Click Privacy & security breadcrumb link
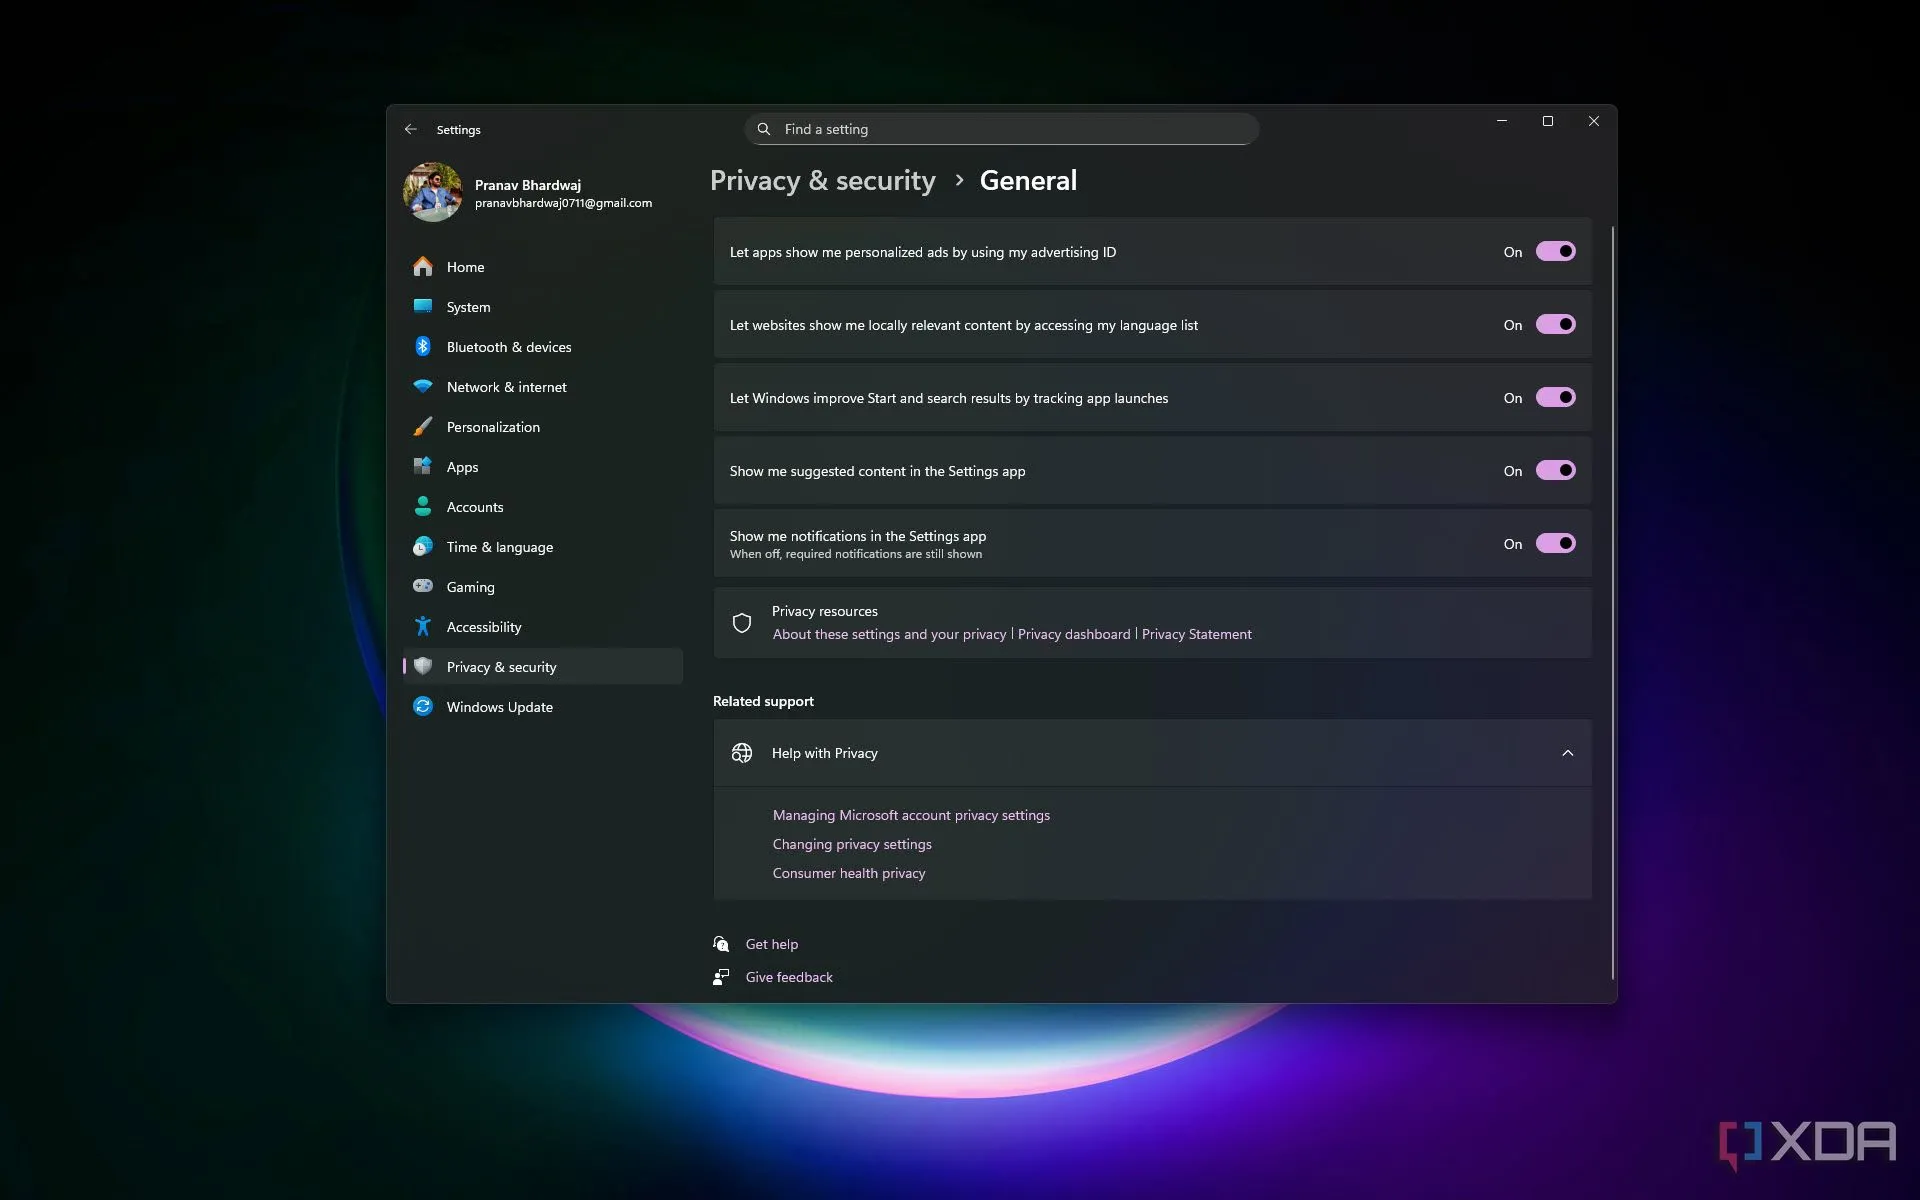The width and height of the screenshot is (1920, 1200). click(x=822, y=181)
